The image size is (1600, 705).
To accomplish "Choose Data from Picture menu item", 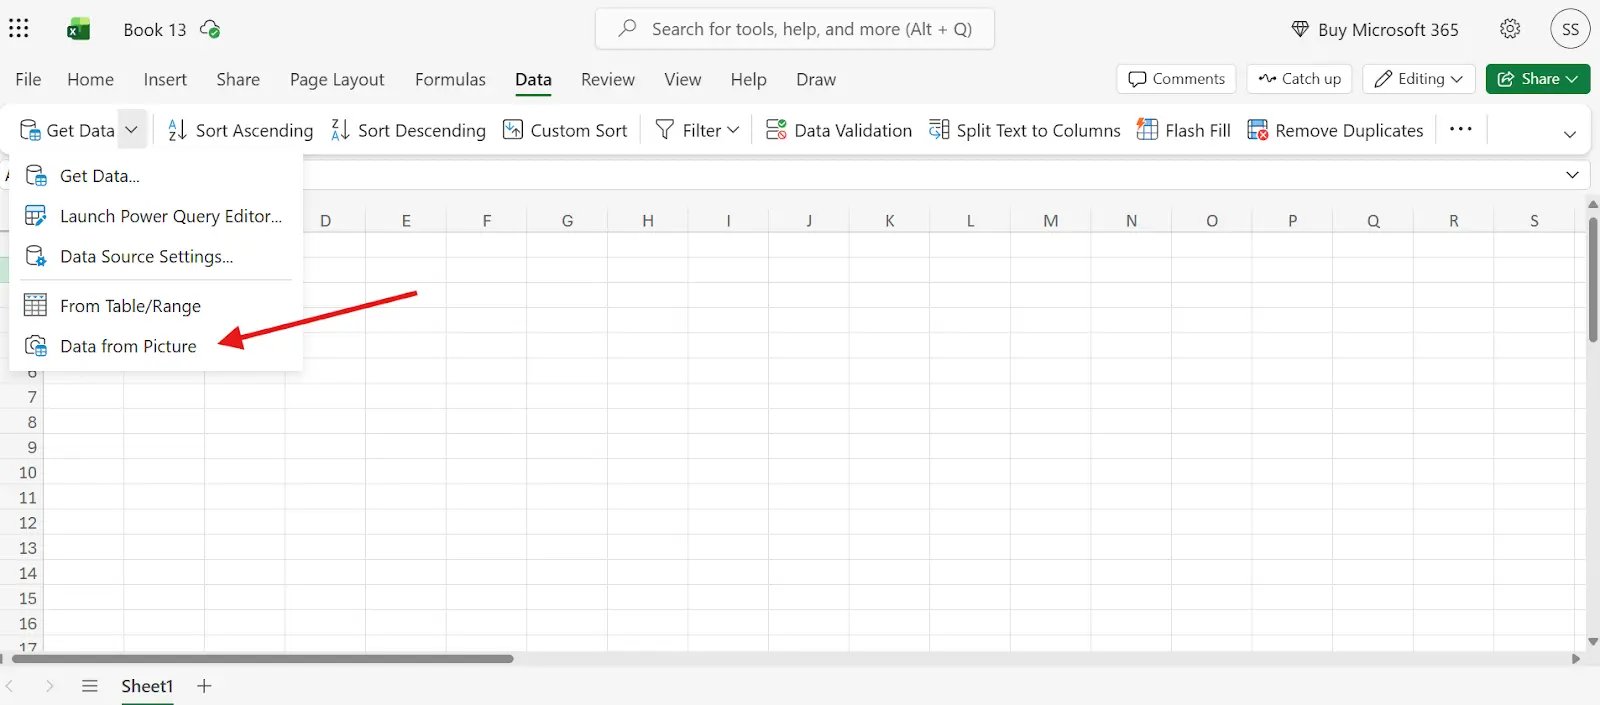I will 128,346.
